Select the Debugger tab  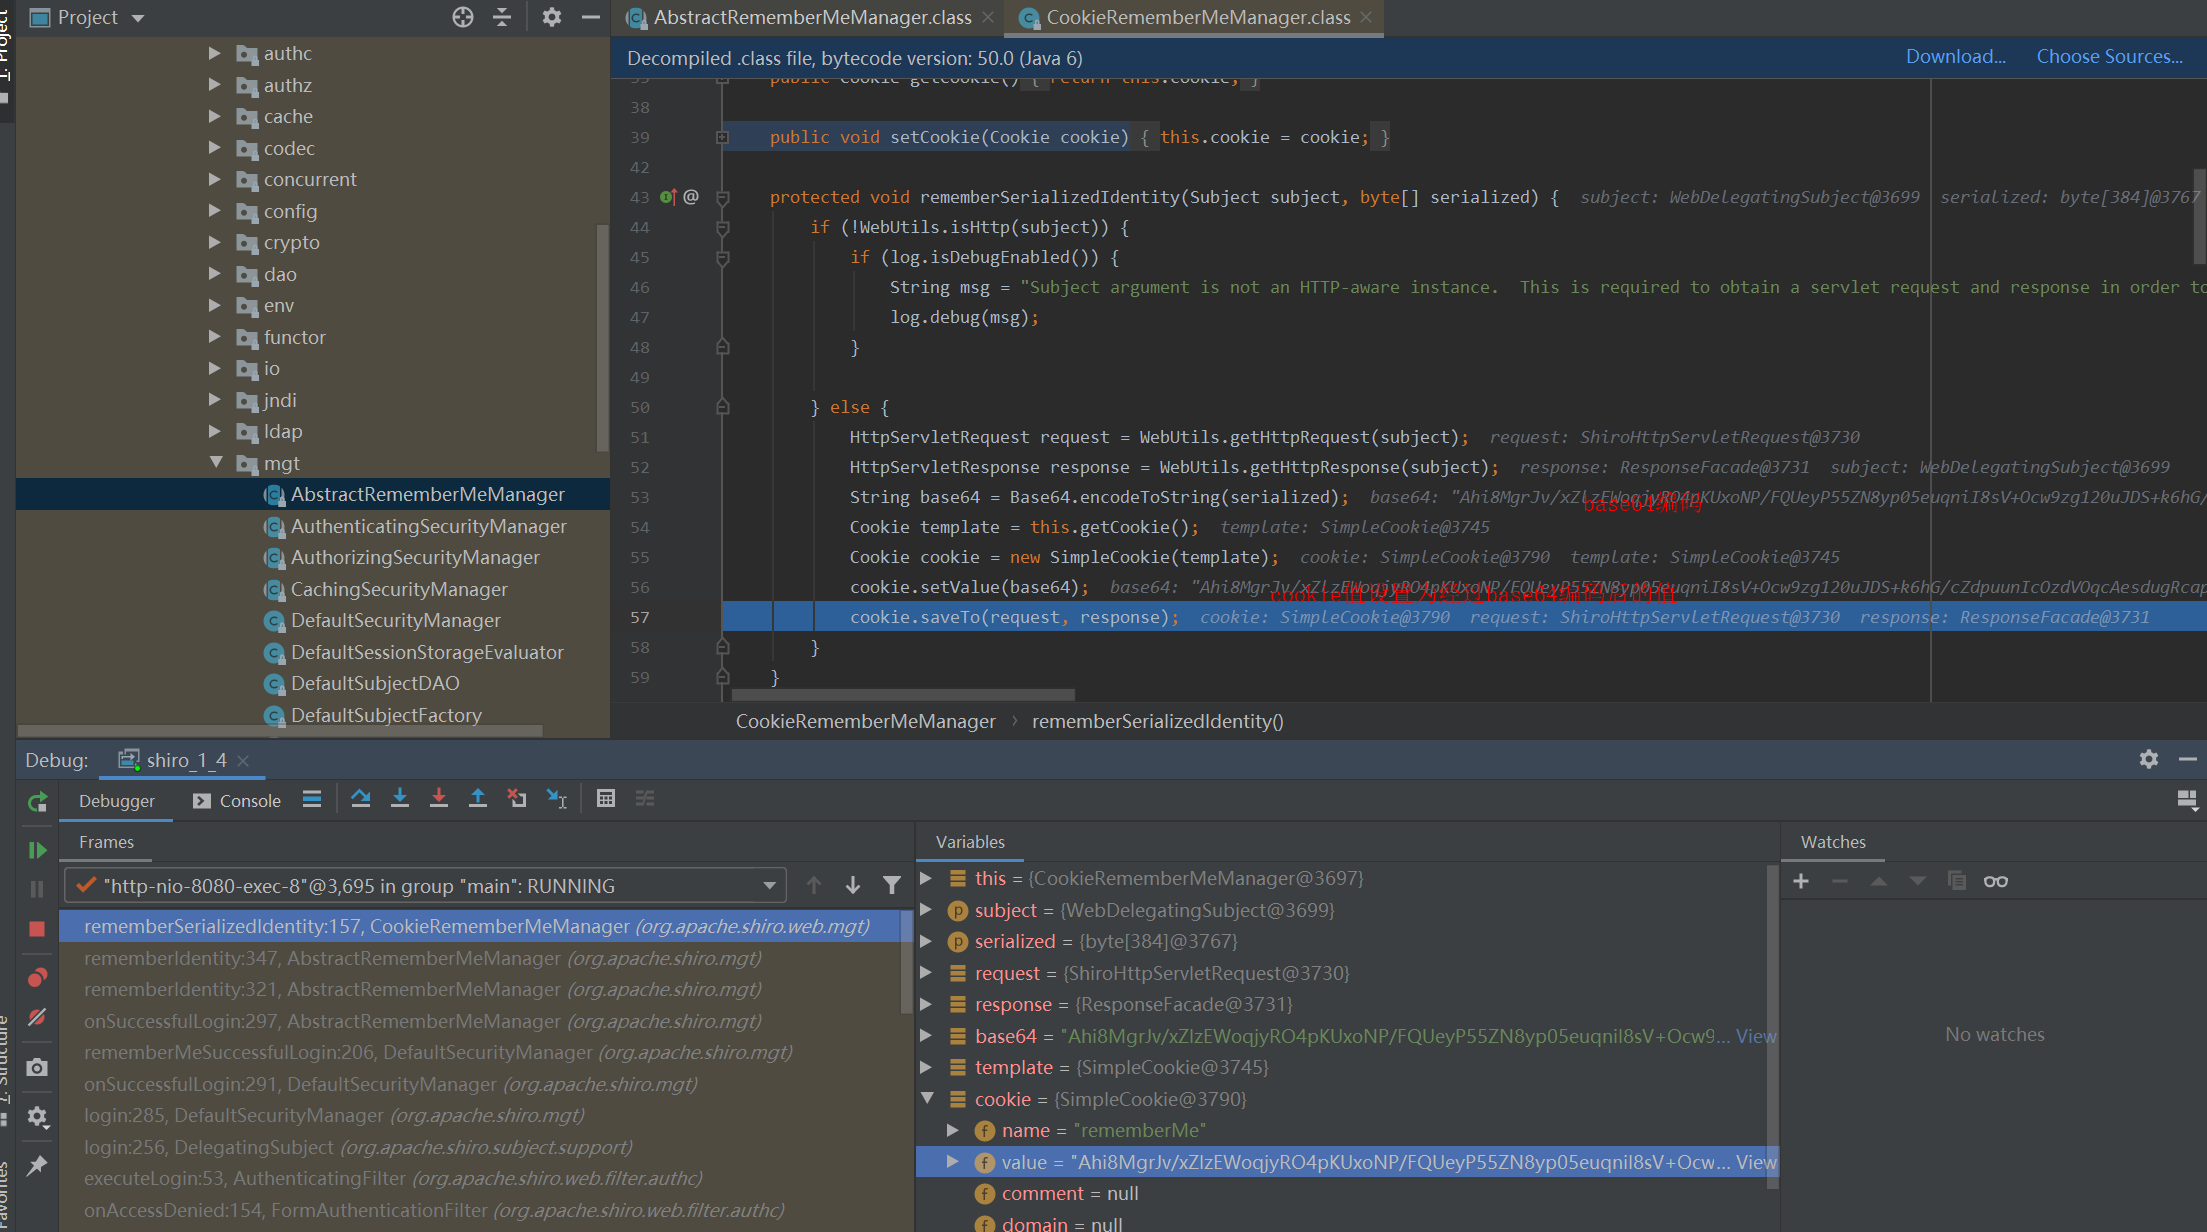(117, 801)
